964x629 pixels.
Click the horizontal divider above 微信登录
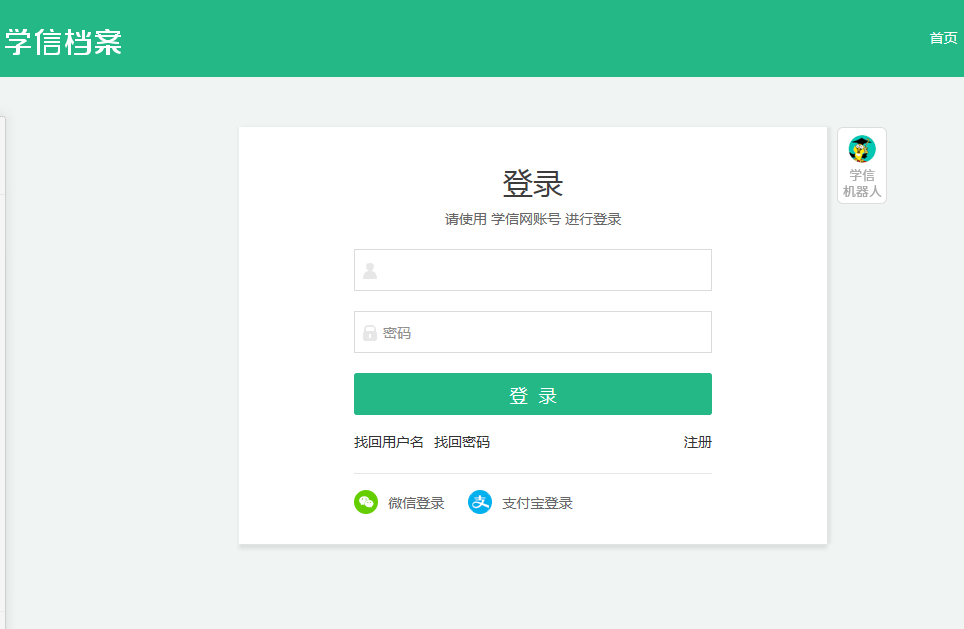click(533, 473)
